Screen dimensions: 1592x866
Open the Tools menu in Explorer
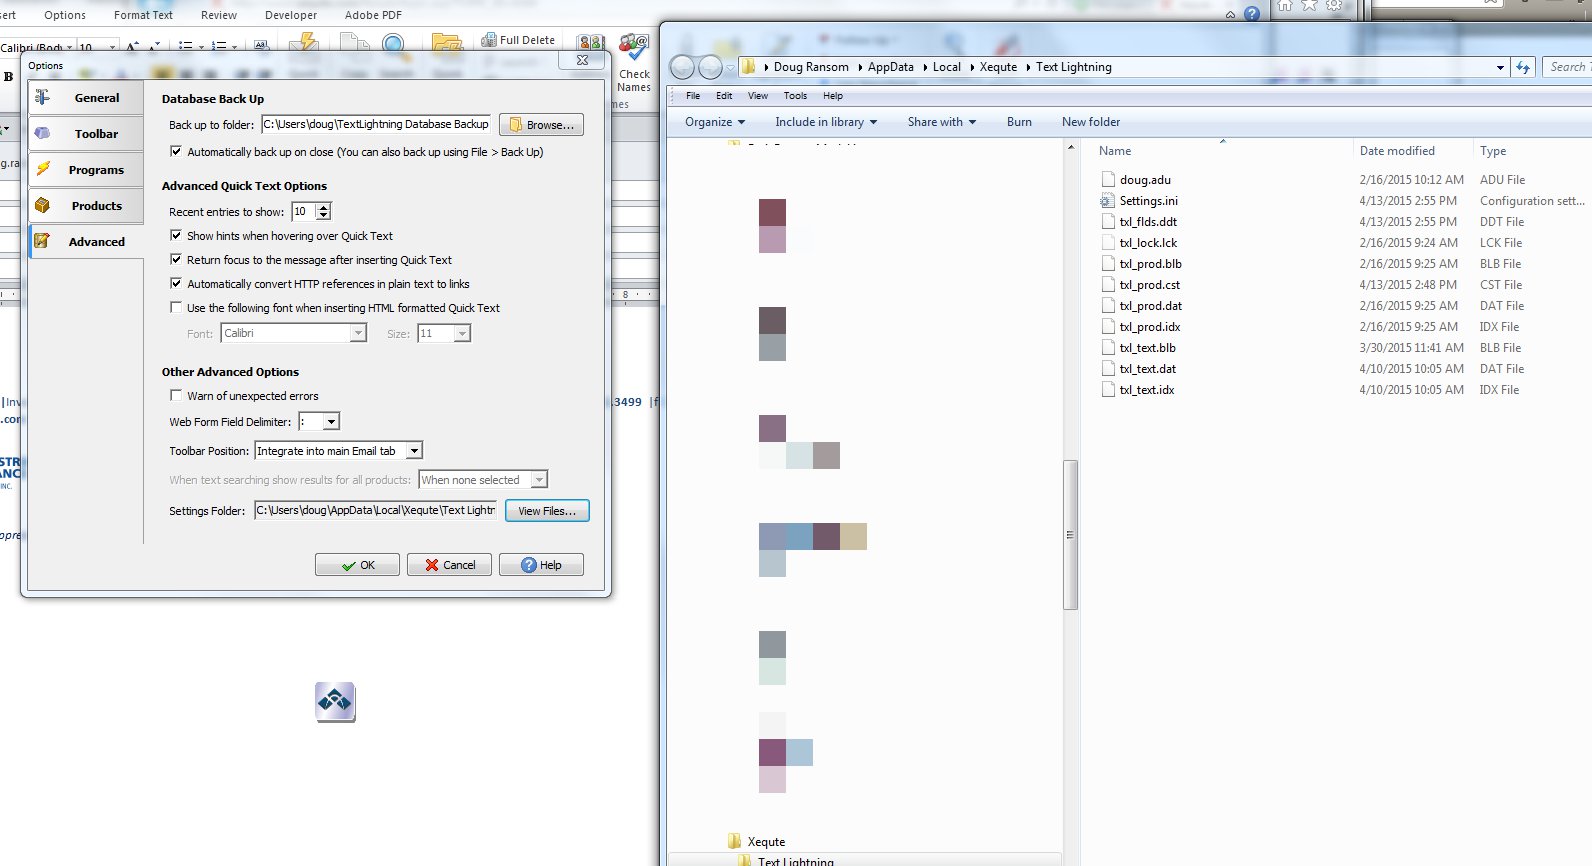click(795, 96)
